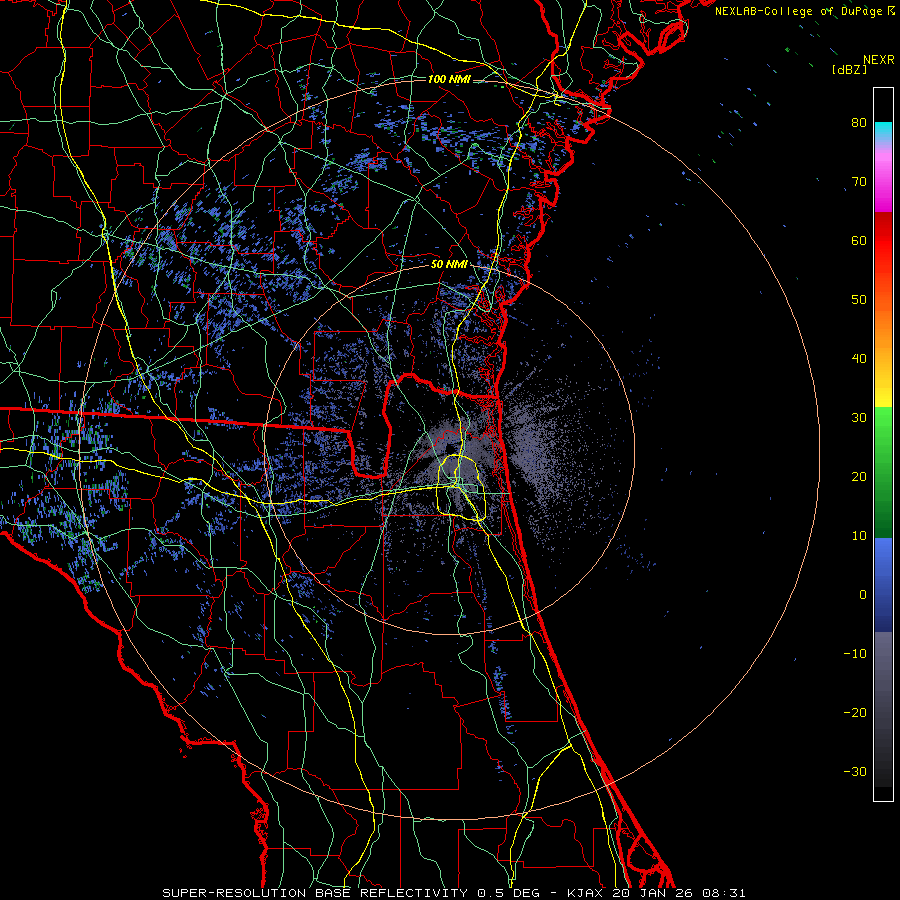Screen dimensions: 900x900
Task: Click the cyan band at top of color bar
Action: click(x=883, y=131)
